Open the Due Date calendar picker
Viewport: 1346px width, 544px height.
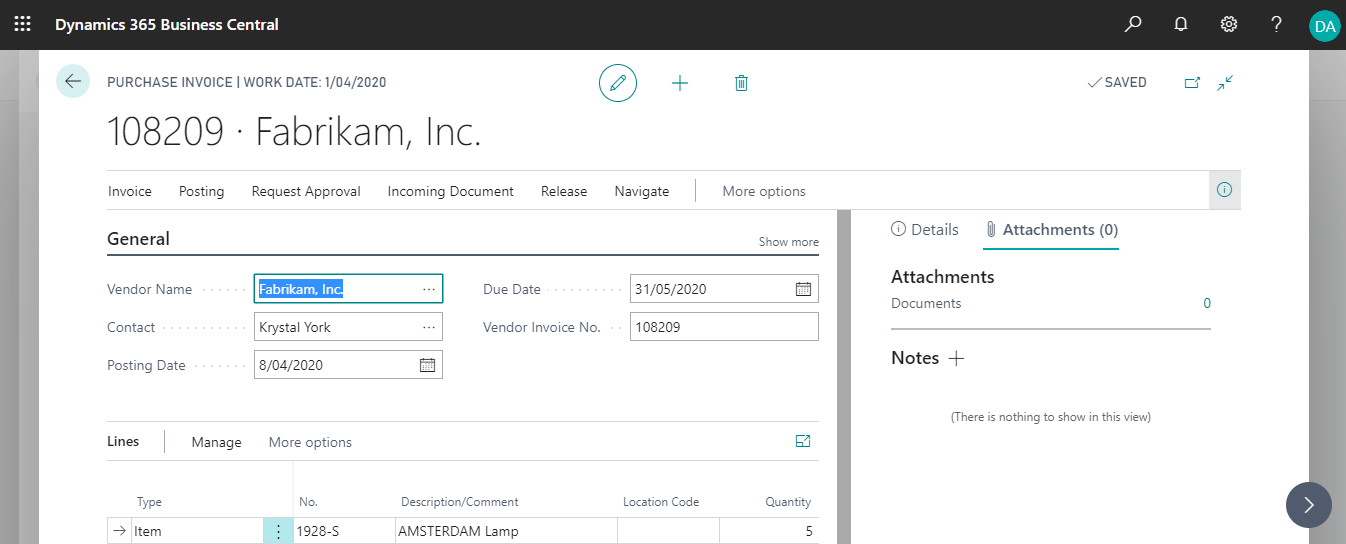coord(803,289)
